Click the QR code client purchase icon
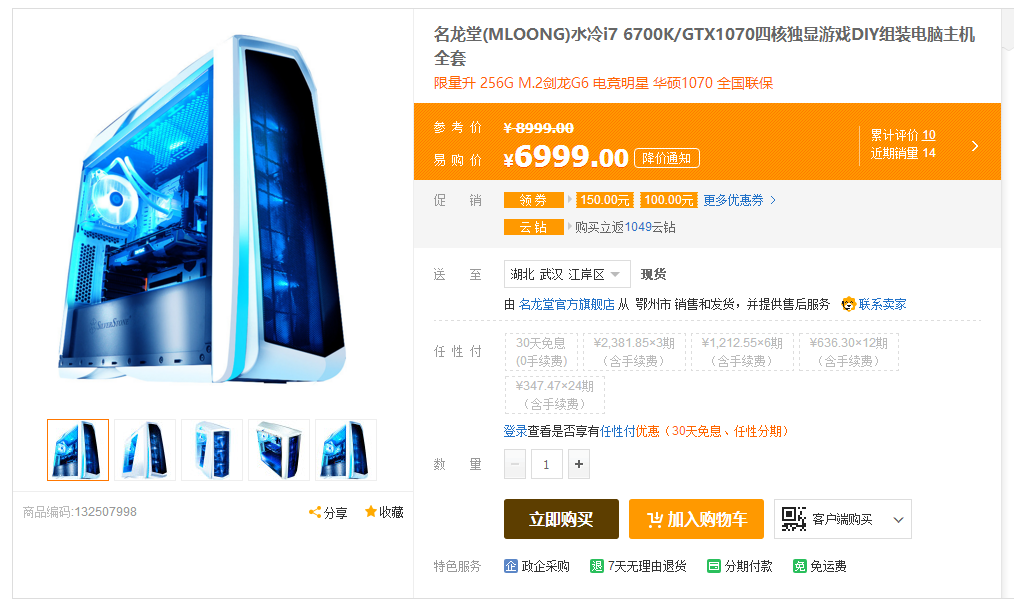Image resolution: width=1014 pixels, height=607 pixels. click(793, 519)
